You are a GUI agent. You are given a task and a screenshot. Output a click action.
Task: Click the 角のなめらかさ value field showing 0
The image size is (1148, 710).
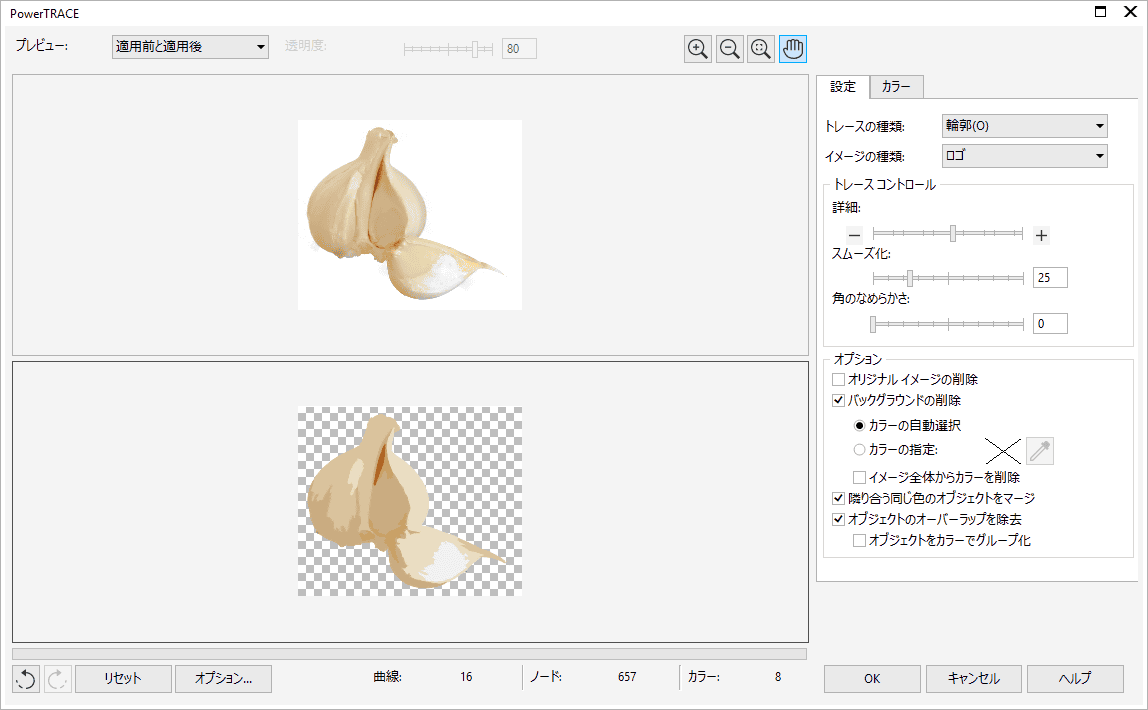tap(1050, 324)
